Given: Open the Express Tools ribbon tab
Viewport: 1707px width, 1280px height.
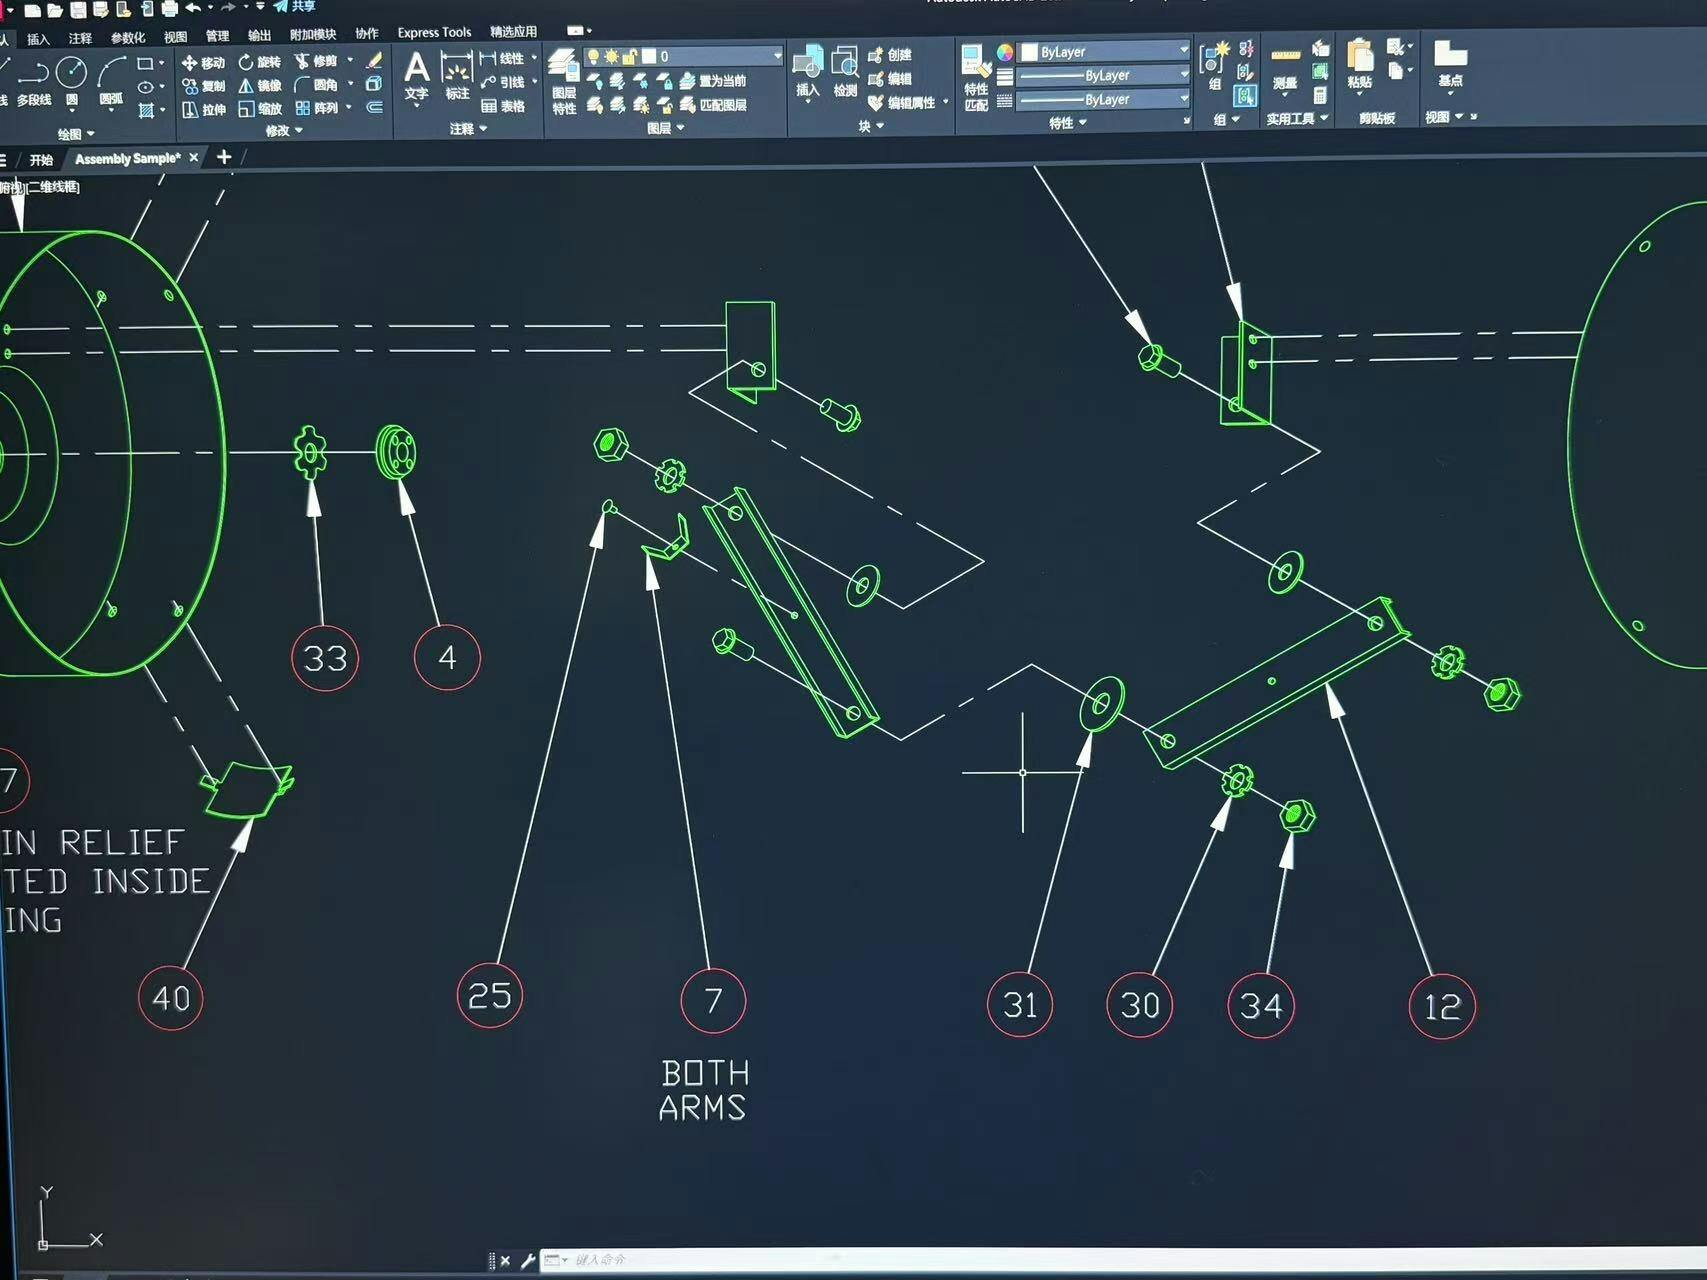Looking at the screenshot, I should [x=434, y=32].
